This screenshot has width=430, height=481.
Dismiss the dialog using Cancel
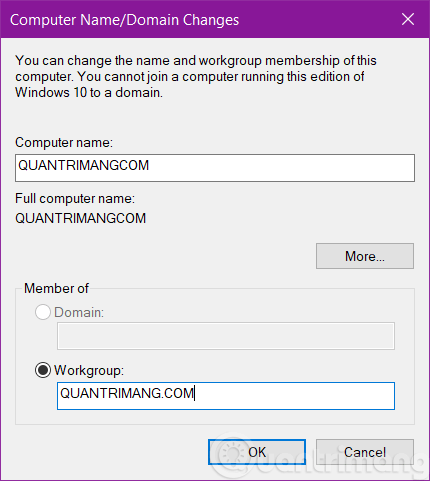point(365,452)
